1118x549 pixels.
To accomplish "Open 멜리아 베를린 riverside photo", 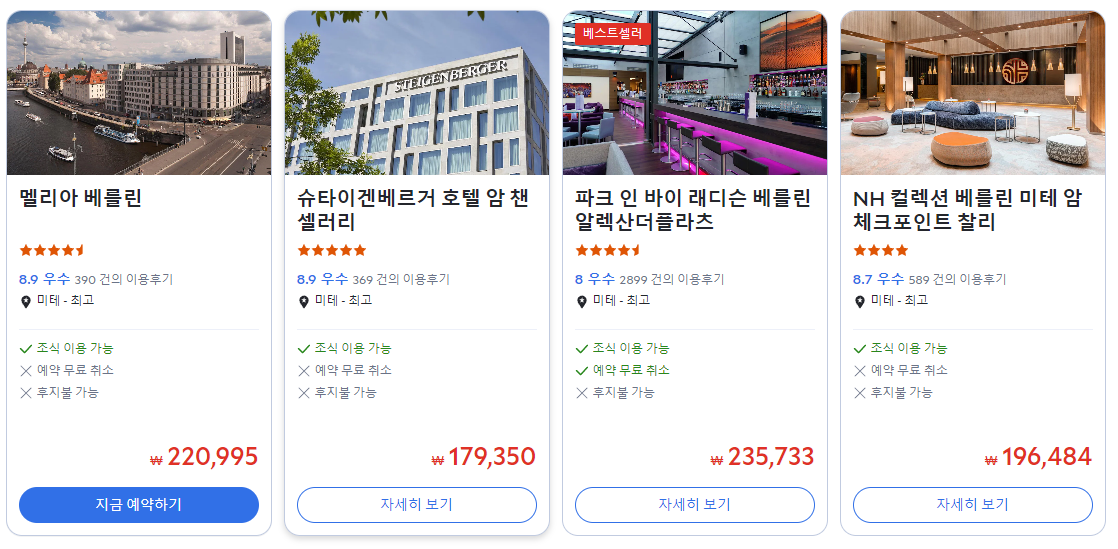I will pos(139,93).
